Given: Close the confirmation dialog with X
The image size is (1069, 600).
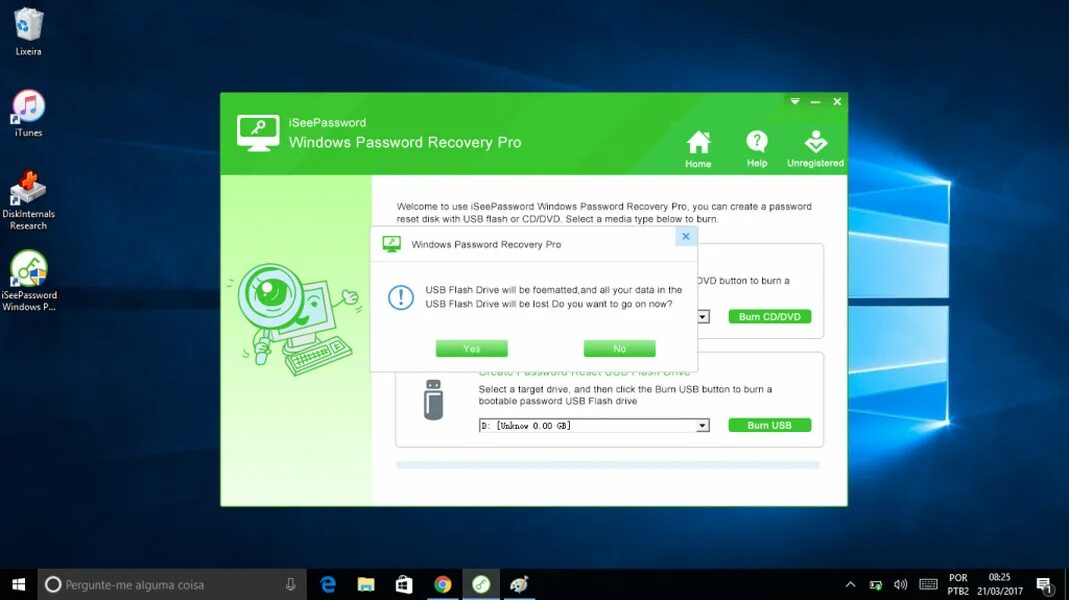Looking at the screenshot, I should 686,236.
